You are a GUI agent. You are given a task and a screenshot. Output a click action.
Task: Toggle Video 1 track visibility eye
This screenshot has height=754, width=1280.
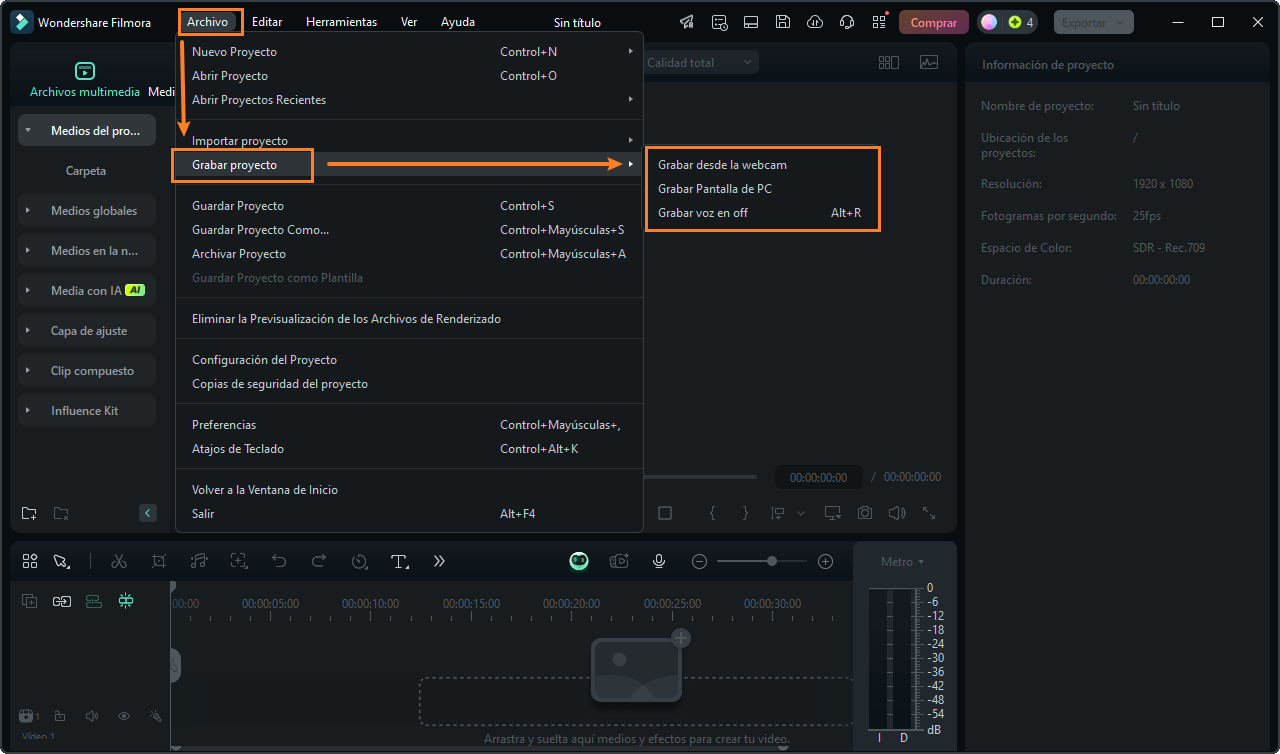(124, 716)
